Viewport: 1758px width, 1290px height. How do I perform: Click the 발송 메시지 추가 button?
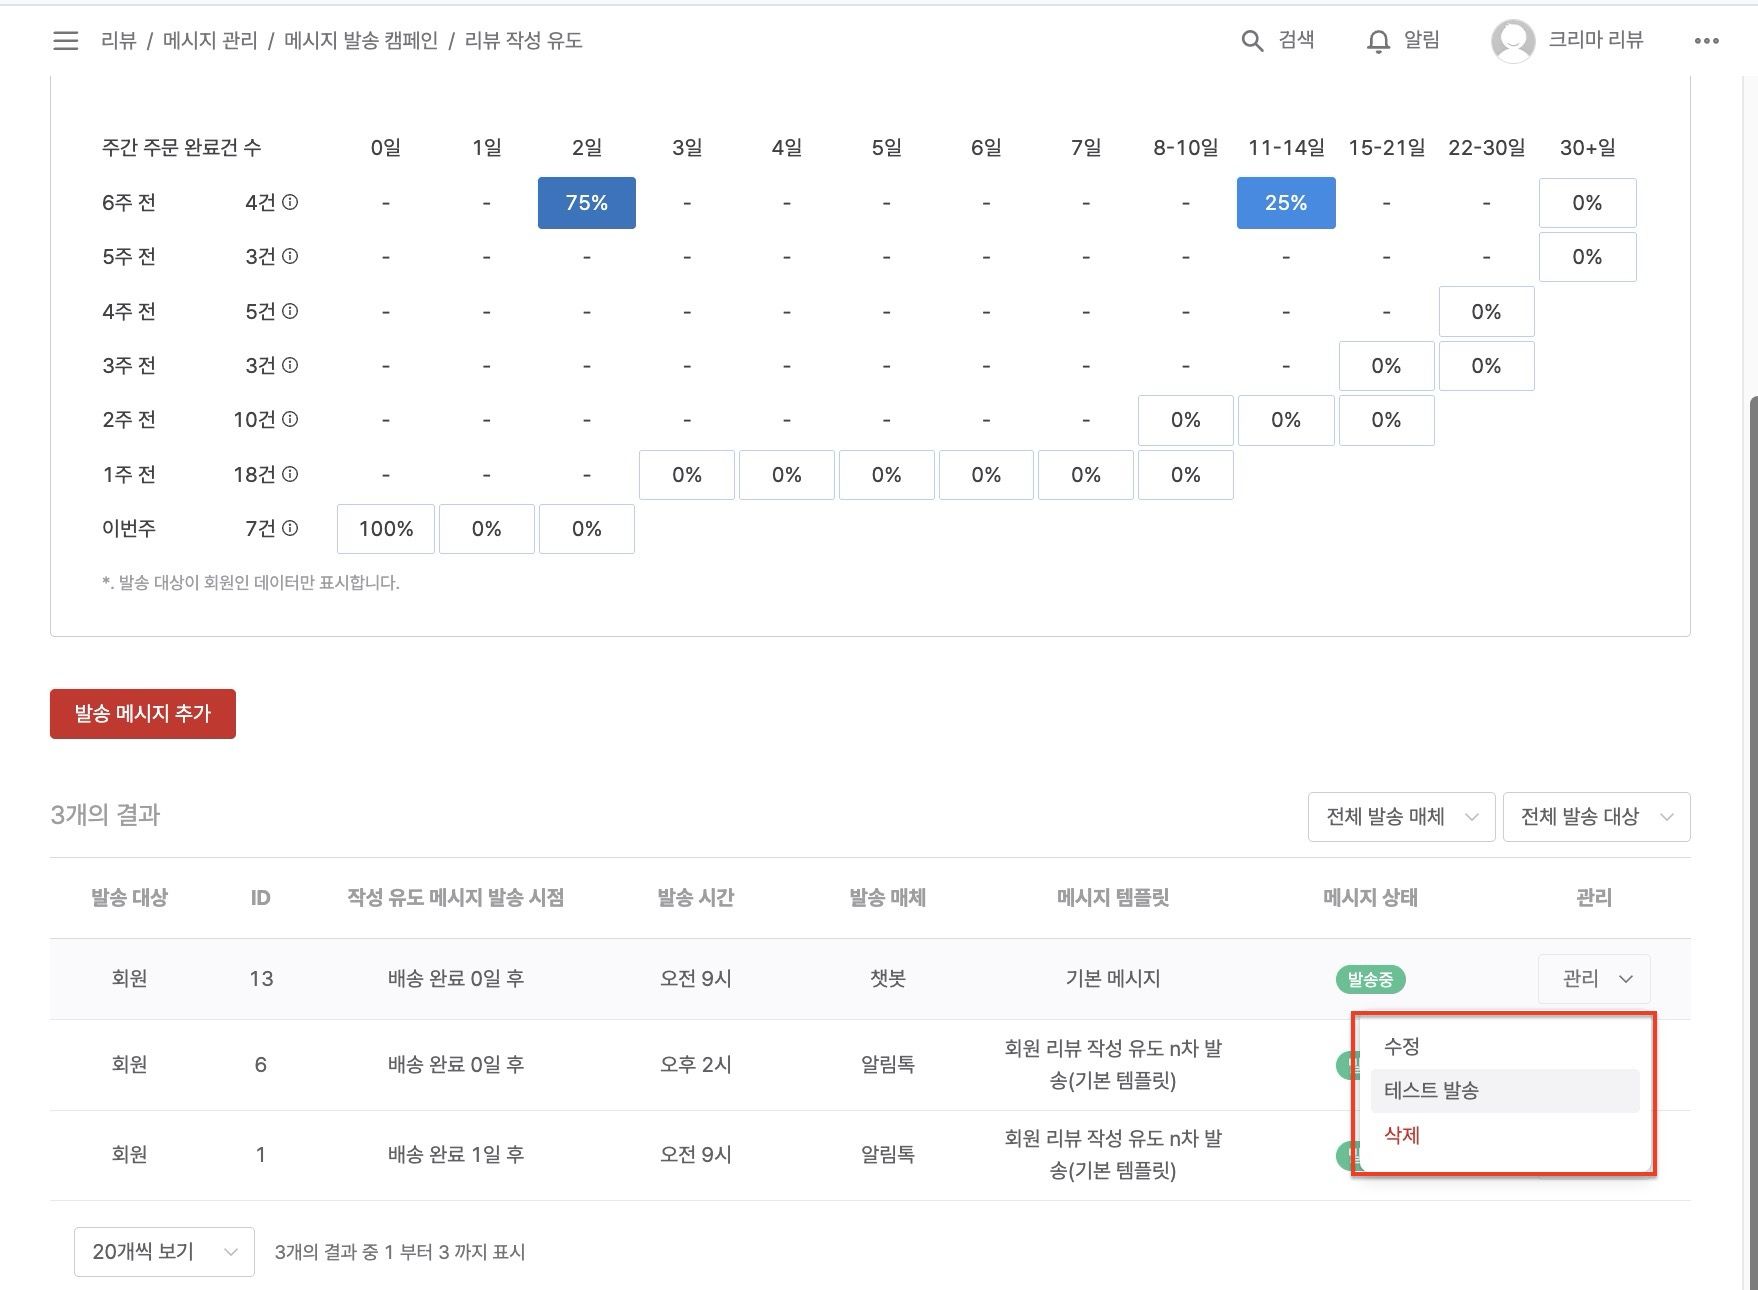[143, 714]
